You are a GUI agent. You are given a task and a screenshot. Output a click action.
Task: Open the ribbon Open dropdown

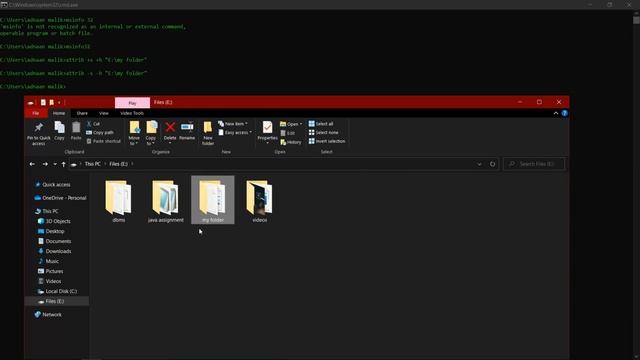[x=291, y=124]
